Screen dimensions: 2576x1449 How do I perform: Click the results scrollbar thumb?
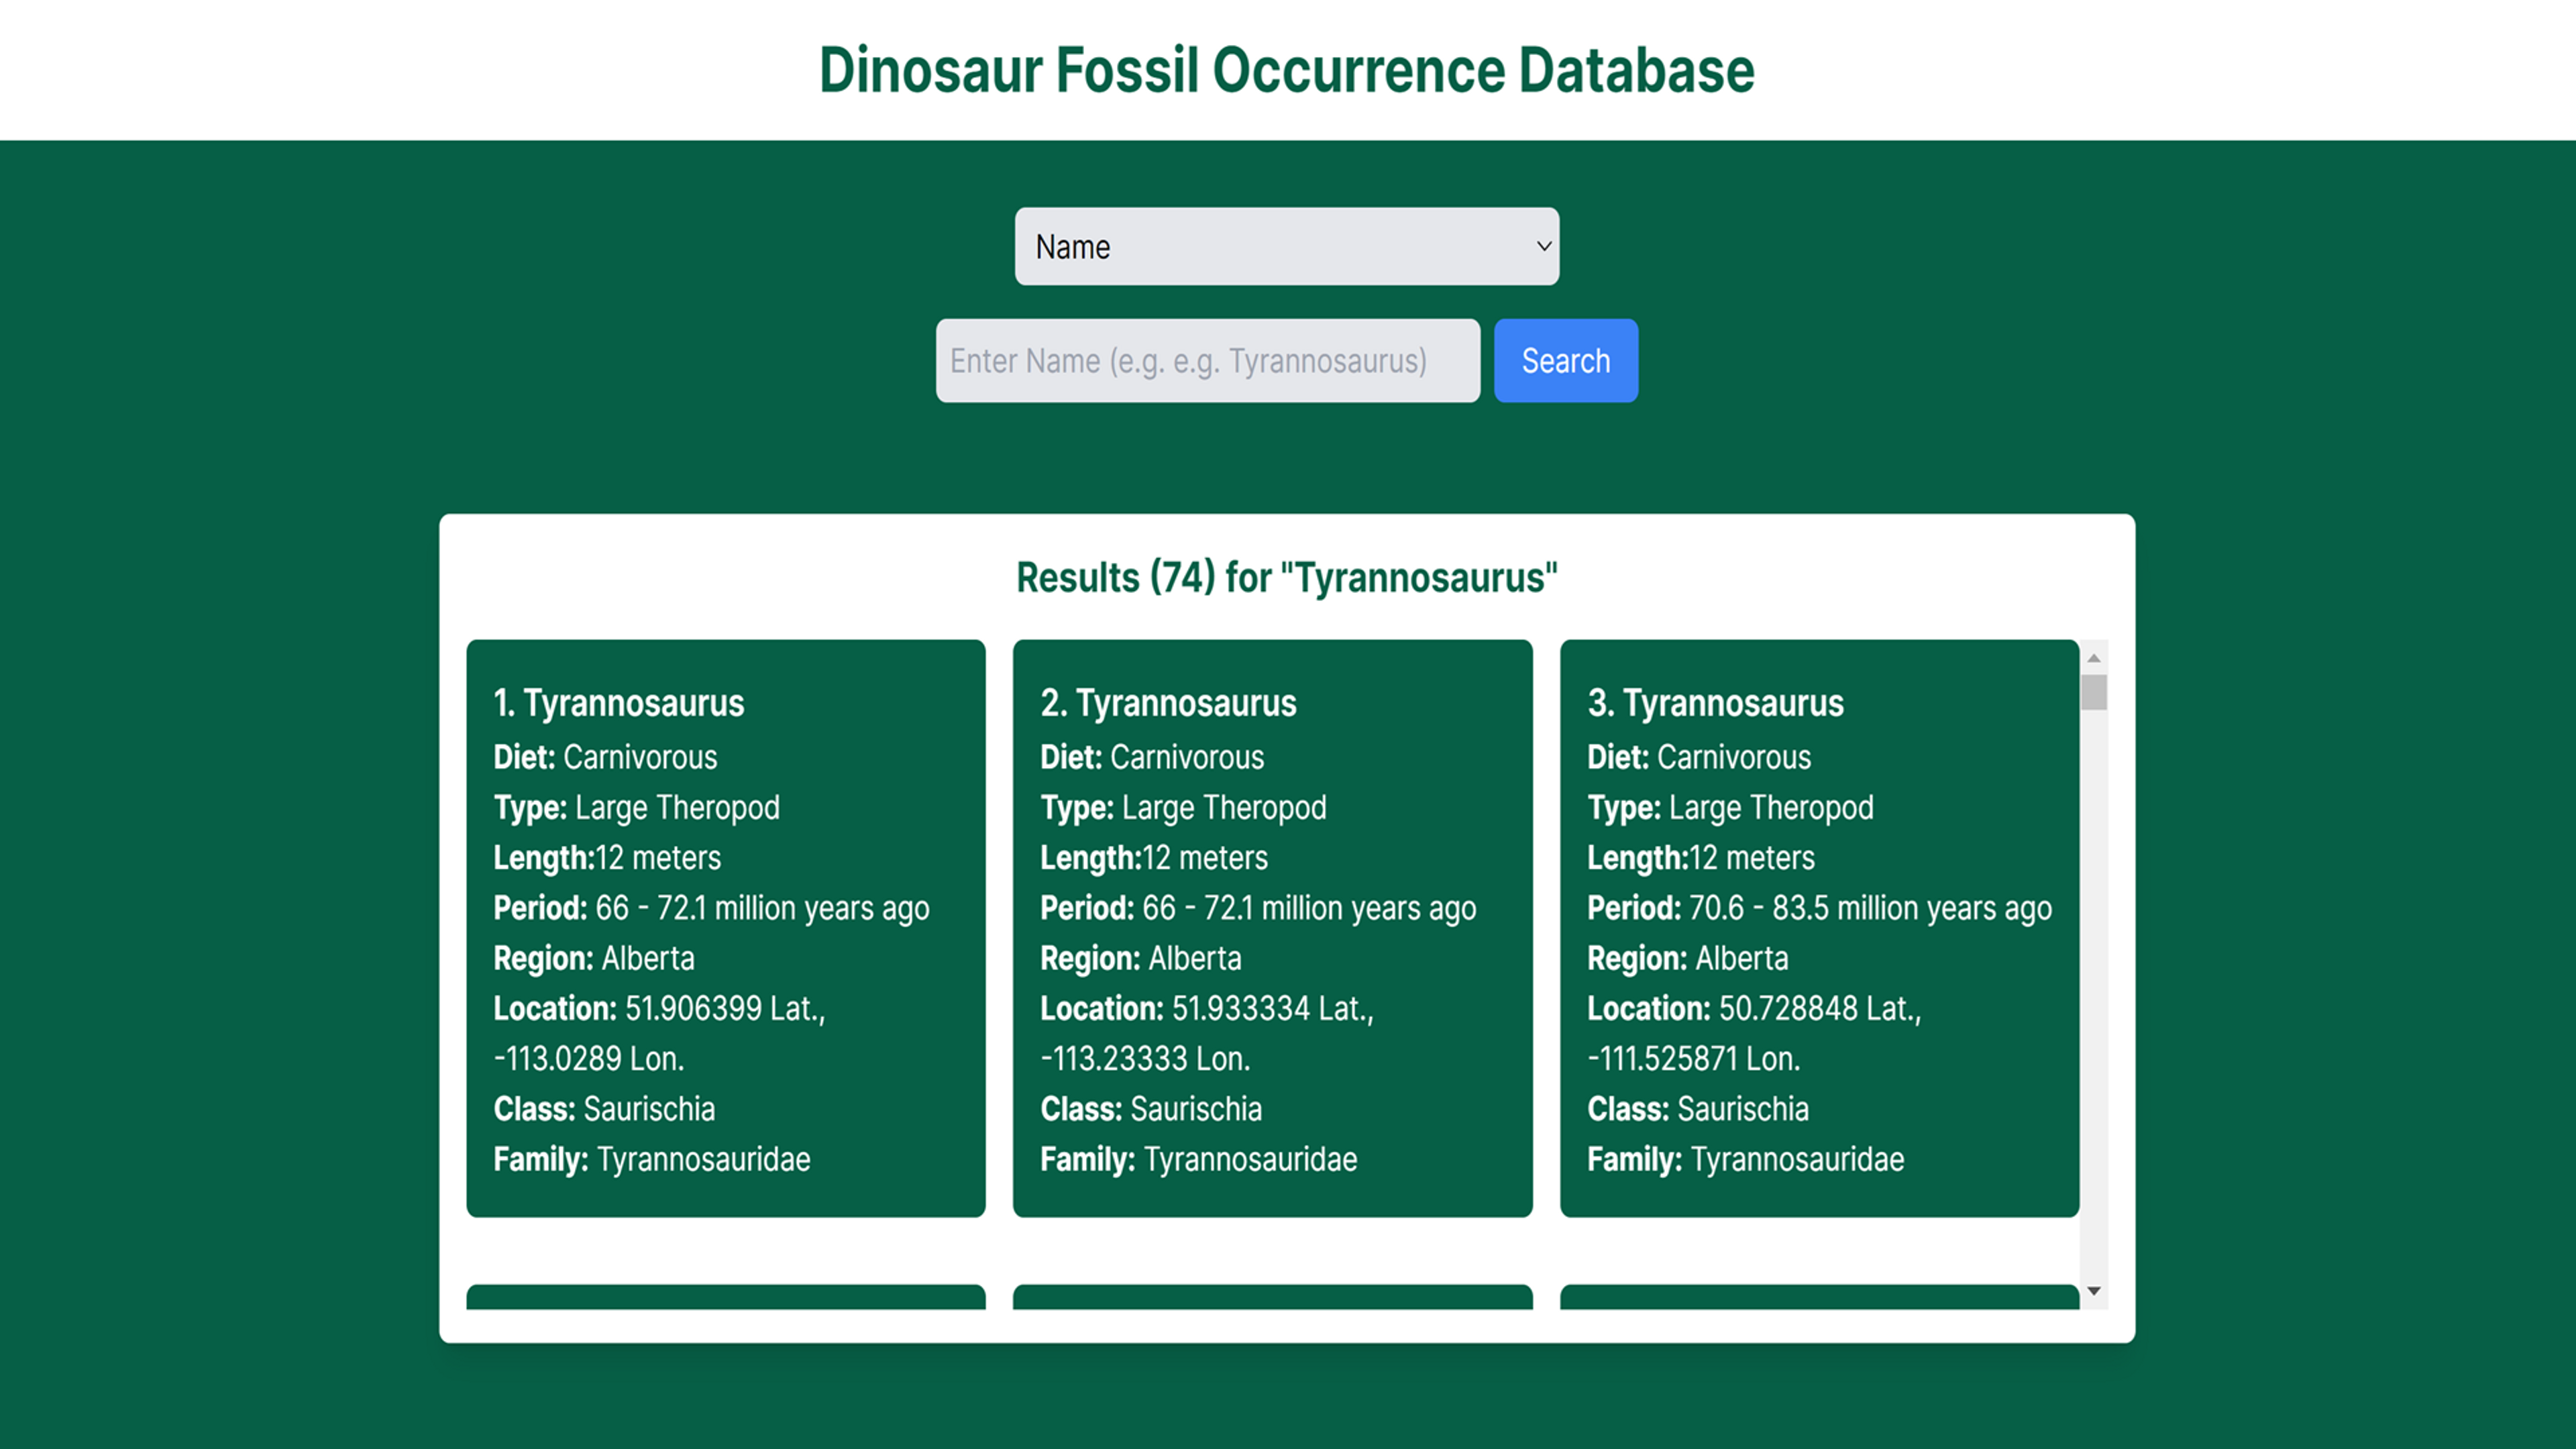click(2093, 692)
